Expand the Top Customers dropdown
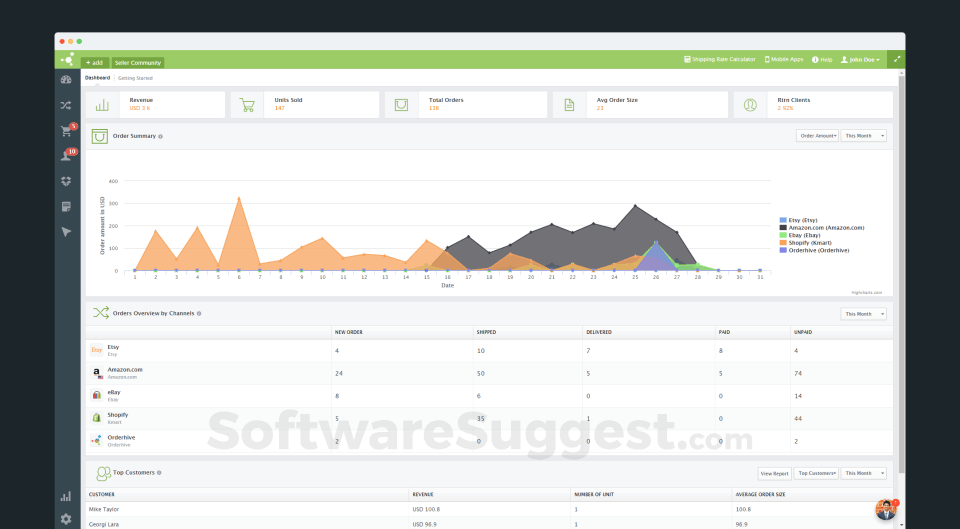 click(x=816, y=473)
